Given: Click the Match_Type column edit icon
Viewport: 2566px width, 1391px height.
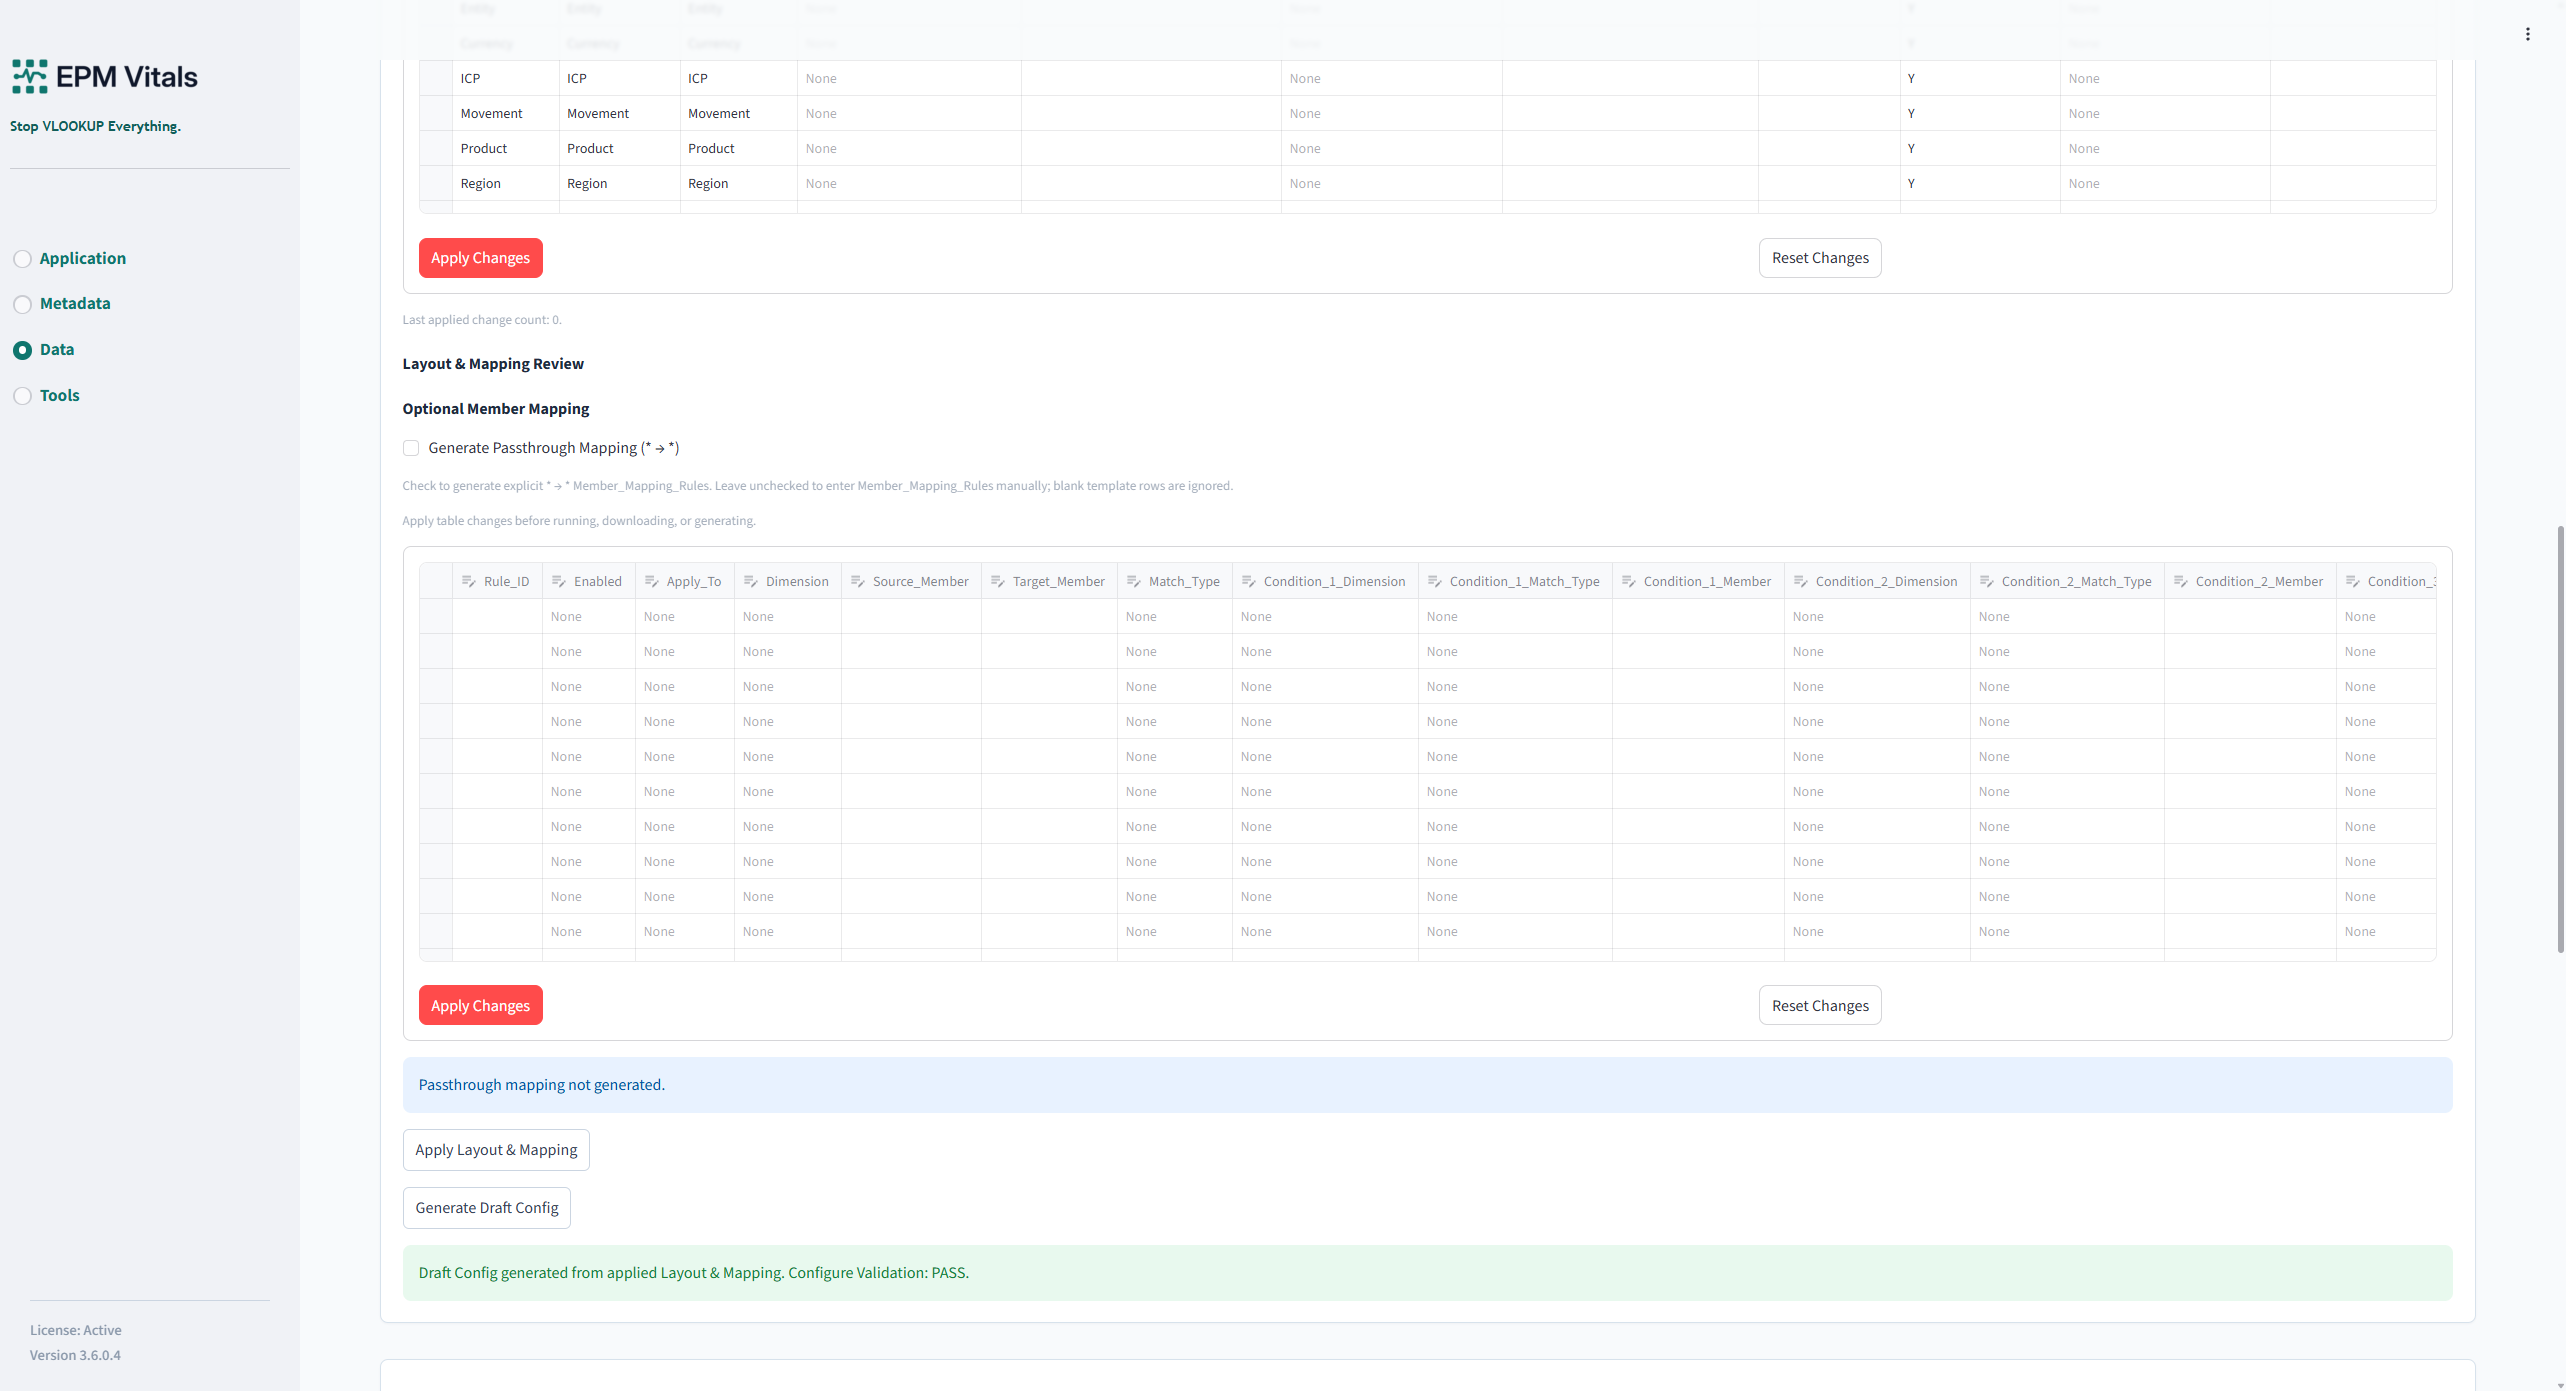Looking at the screenshot, I should pos(1133,581).
